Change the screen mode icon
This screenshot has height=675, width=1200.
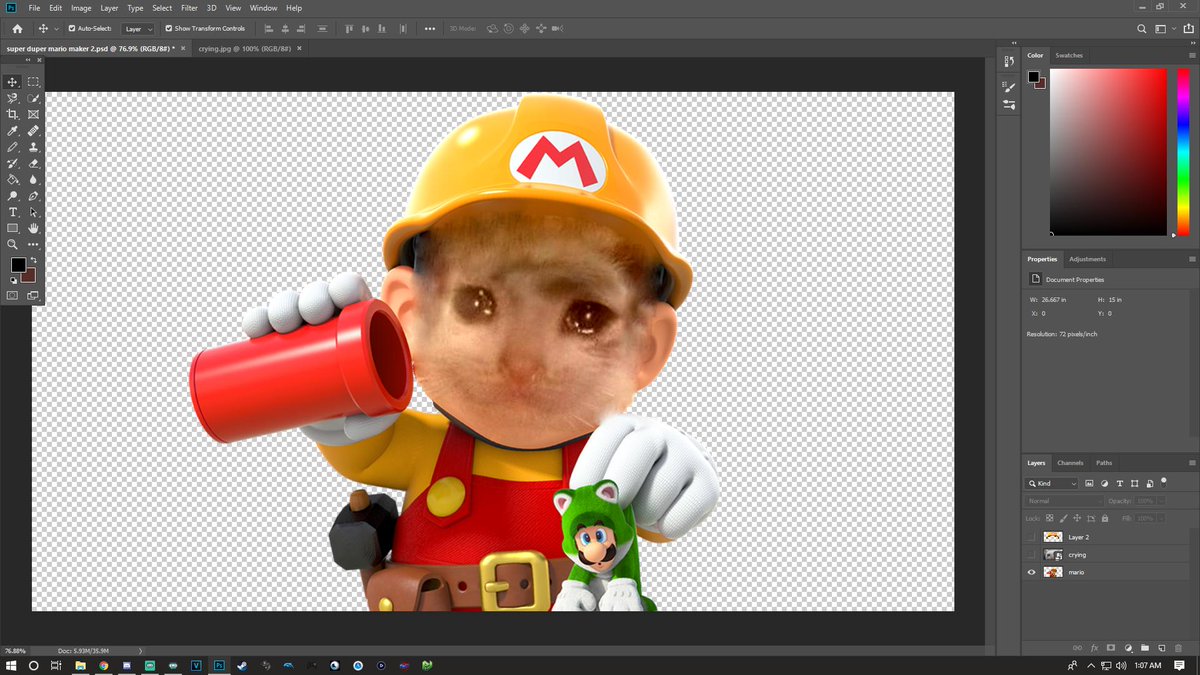(x=33, y=296)
